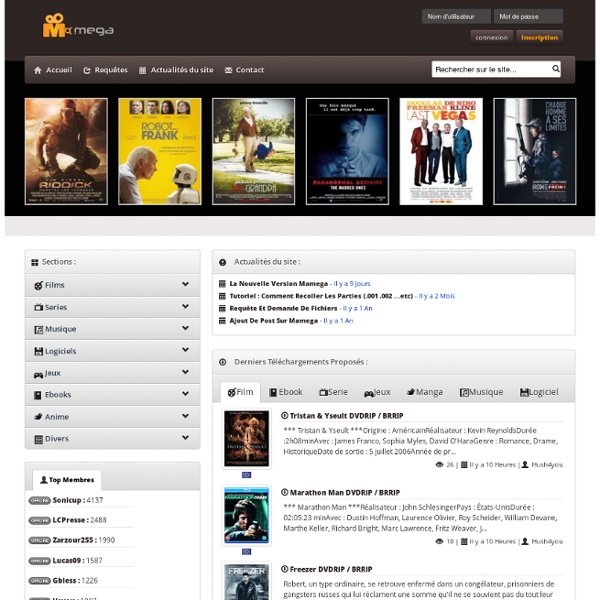Open the Paranormal Activity poster
Image resolution: width=600 pixels, height=600 pixels.
(347, 151)
